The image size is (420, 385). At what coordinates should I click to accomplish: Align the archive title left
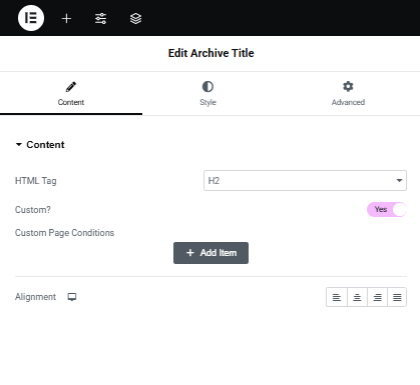(337, 297)
